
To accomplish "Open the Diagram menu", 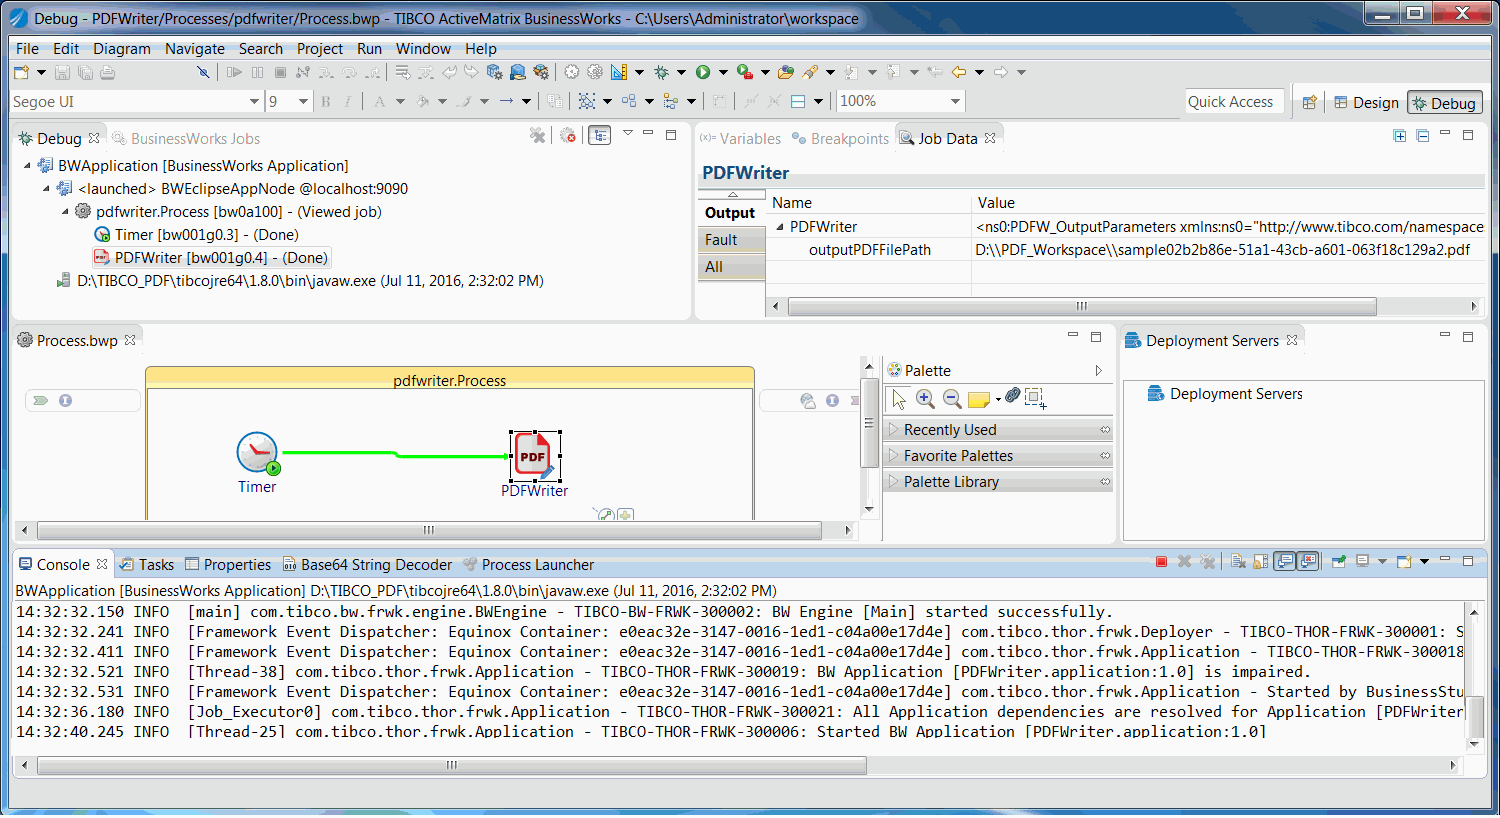I will tap(121, 49).
